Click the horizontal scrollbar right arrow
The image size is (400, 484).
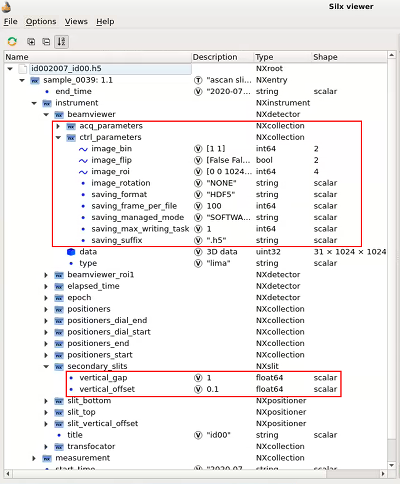(383, 473)
